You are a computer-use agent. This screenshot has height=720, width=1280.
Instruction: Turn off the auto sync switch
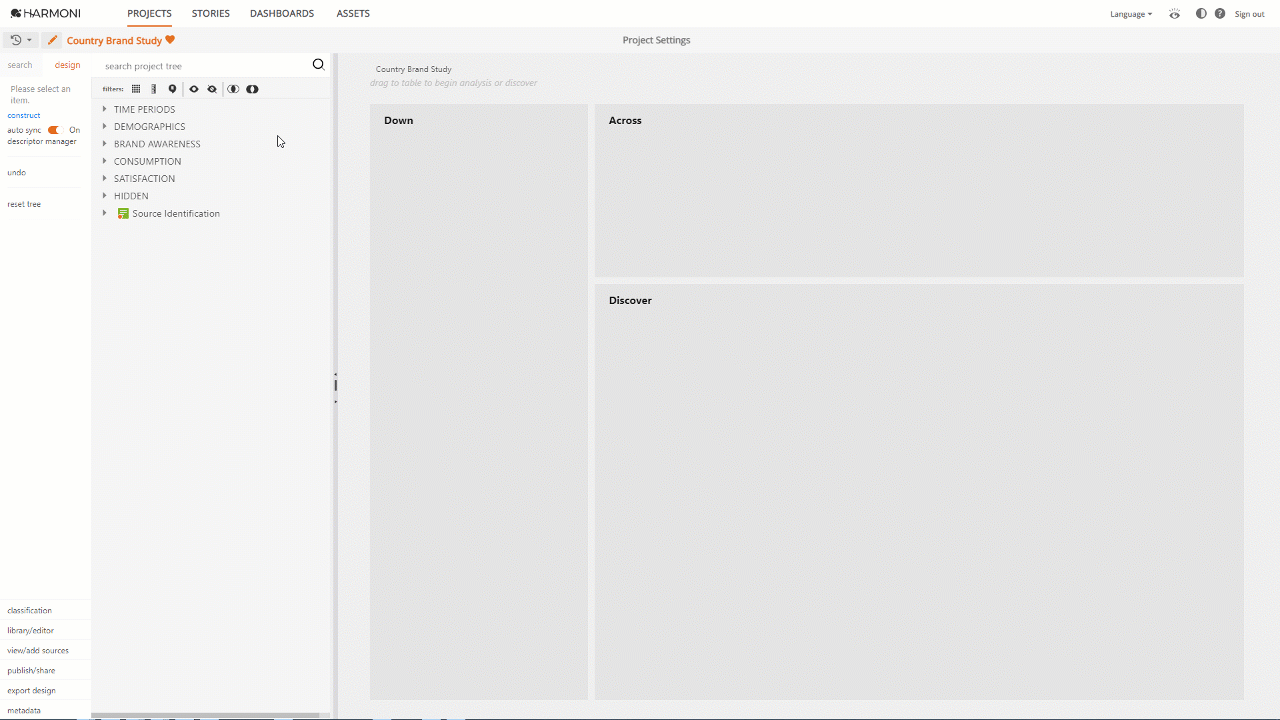(x=54, y=130)
